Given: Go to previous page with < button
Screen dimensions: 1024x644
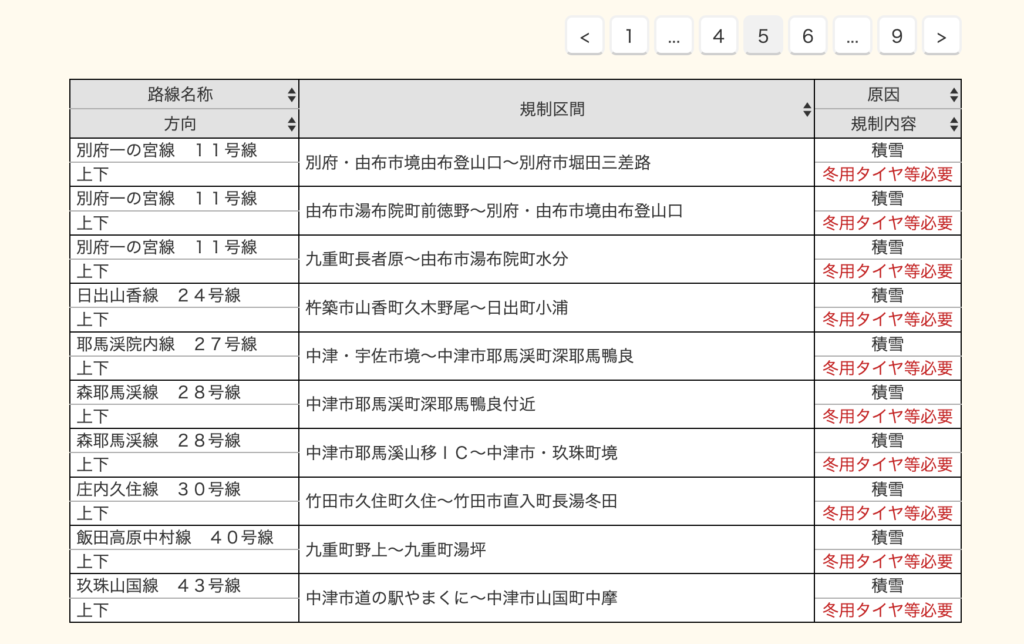Looking at the screenshot, I should (x=584, y=37).
